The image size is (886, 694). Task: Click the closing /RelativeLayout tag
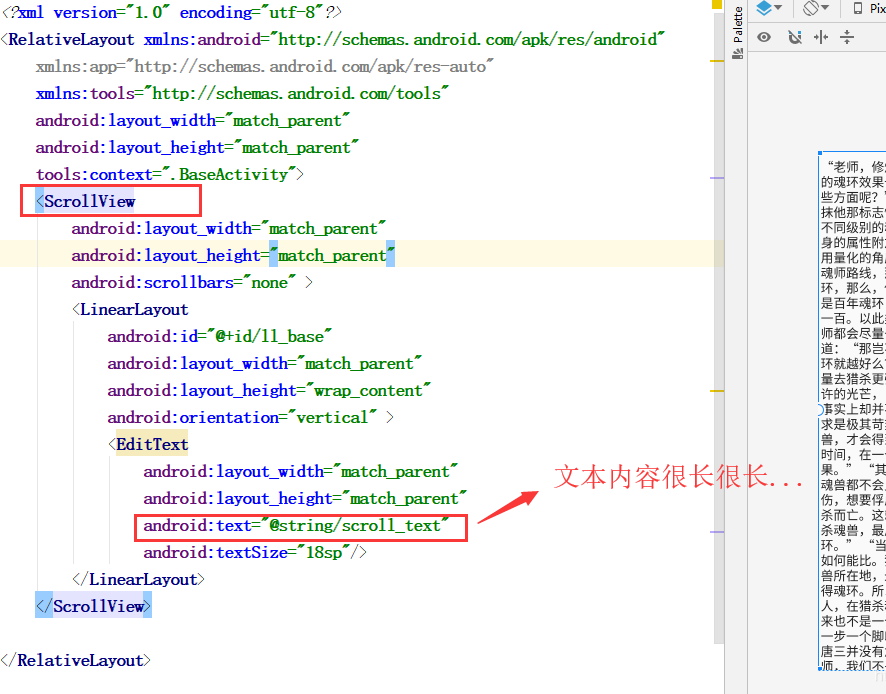click(76, 660)
